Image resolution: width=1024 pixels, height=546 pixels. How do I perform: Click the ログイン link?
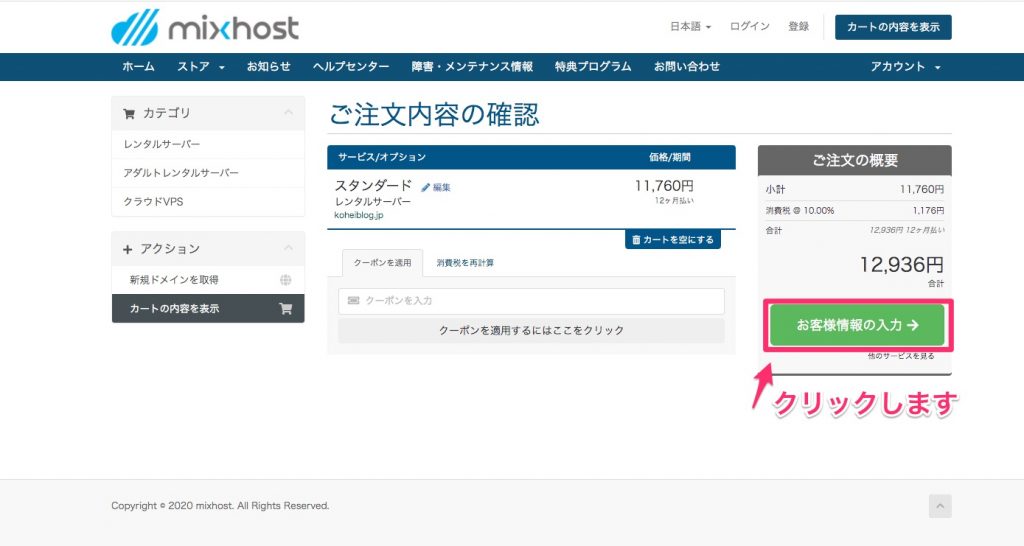pos(750,27)
